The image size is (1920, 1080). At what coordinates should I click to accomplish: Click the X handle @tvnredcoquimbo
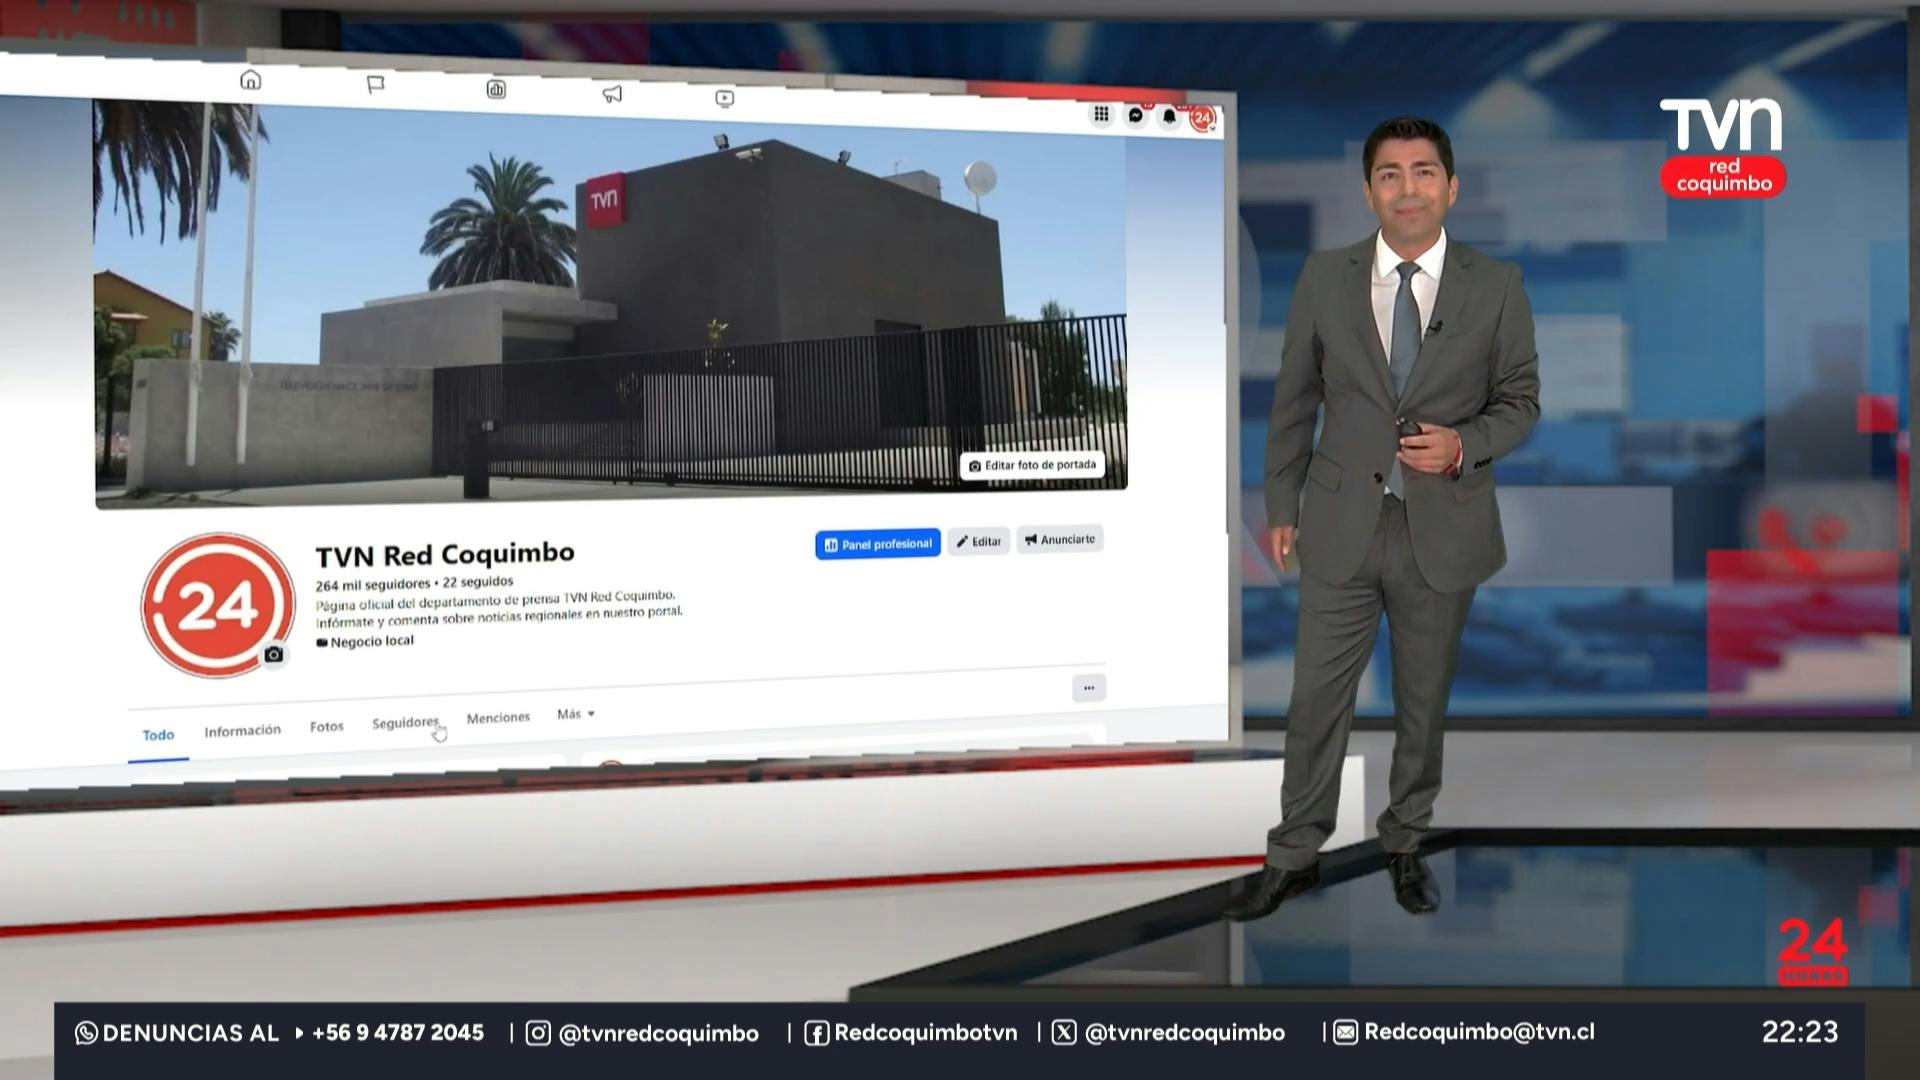(1185, 1033)
